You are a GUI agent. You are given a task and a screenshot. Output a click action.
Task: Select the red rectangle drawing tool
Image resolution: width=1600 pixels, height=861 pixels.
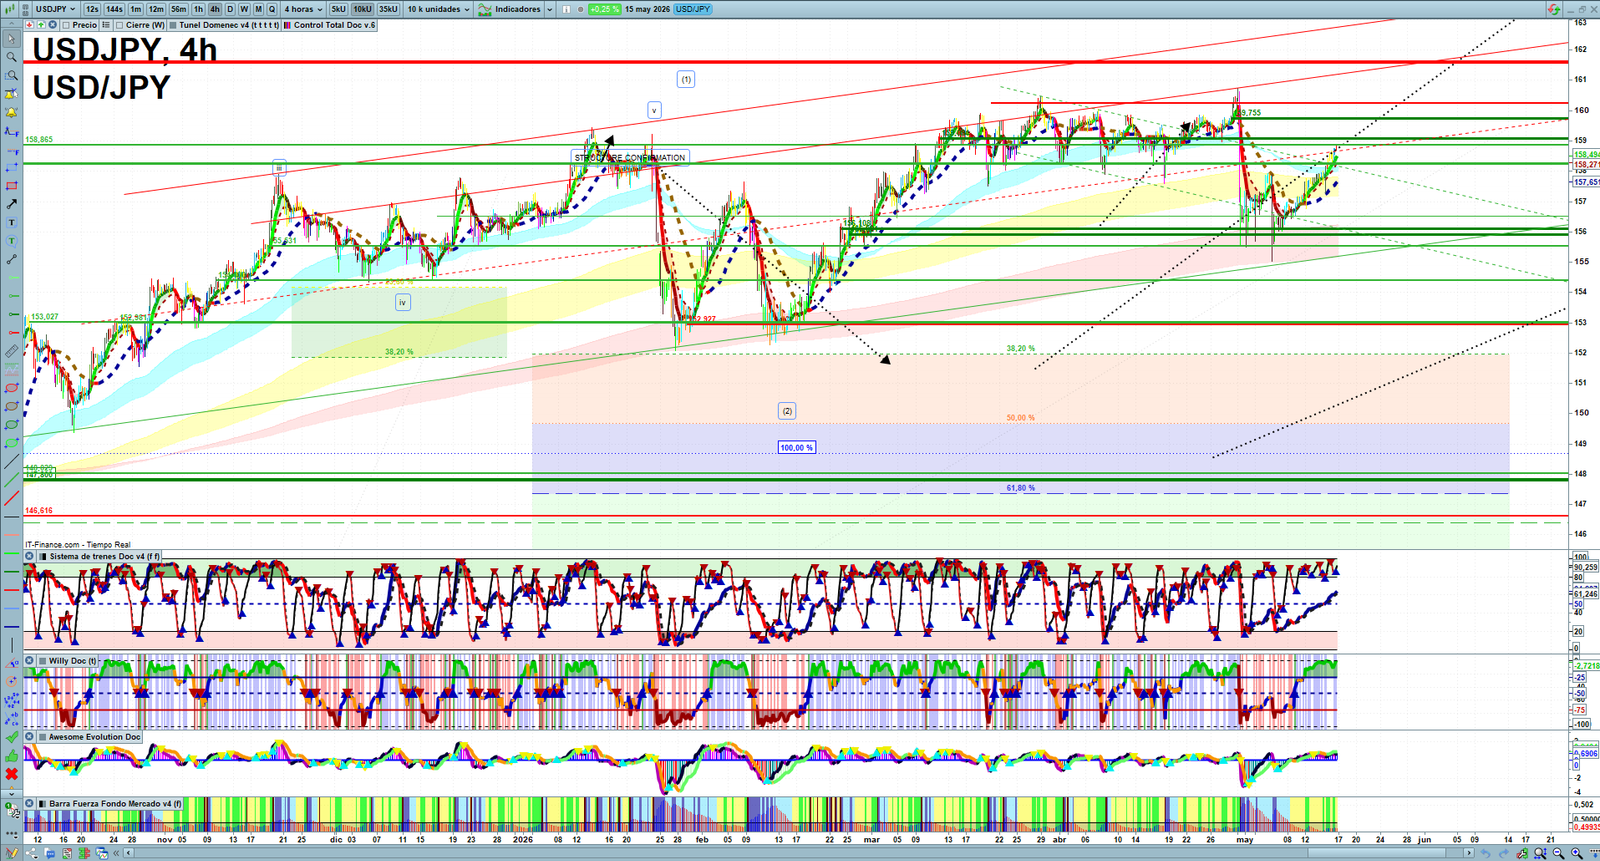[x=11, y=186]
